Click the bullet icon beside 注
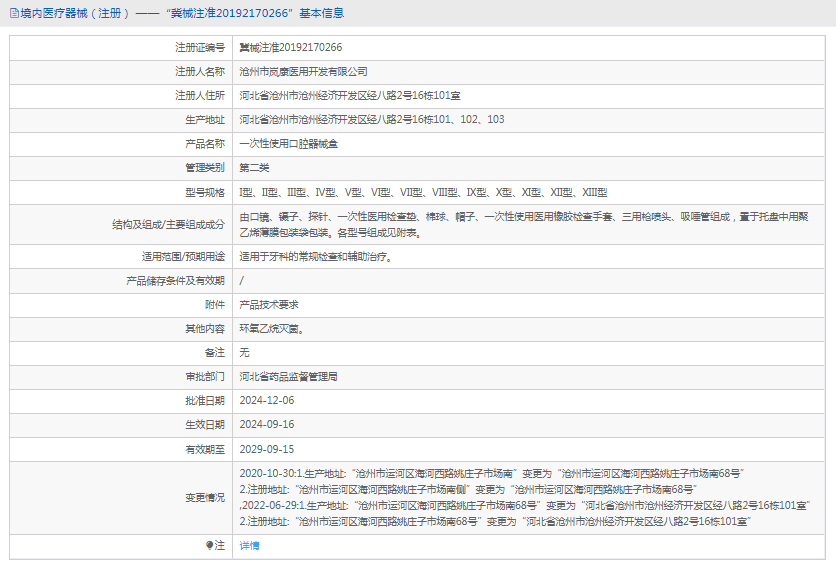 [x=210, y=545]
